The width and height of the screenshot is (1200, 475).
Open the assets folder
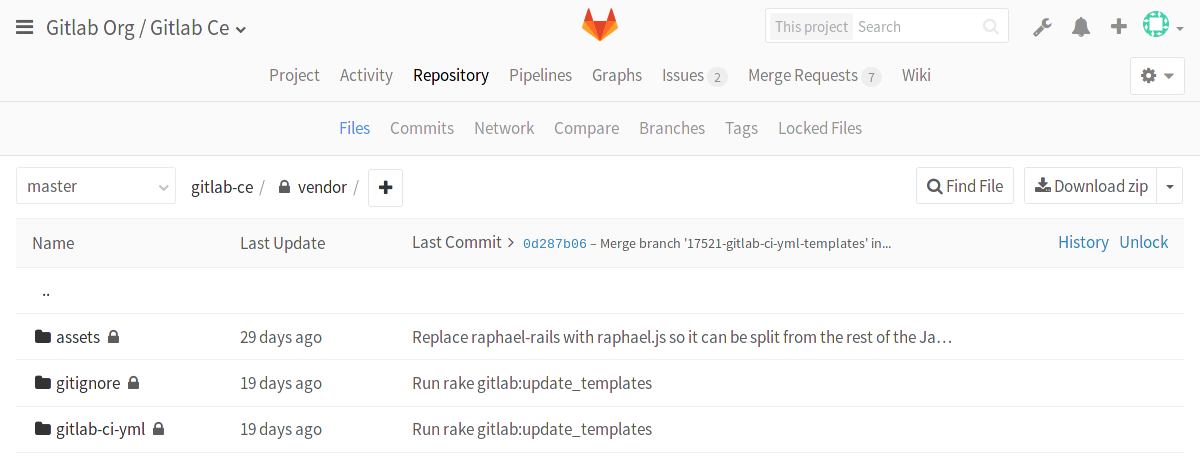pyautogui.click(x=77, y=337)
